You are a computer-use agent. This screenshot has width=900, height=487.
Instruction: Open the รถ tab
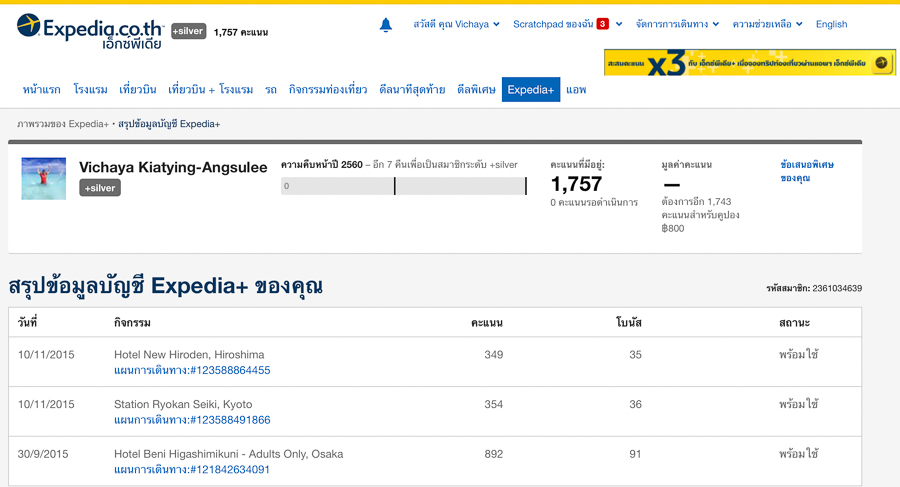tap(271, 90)
